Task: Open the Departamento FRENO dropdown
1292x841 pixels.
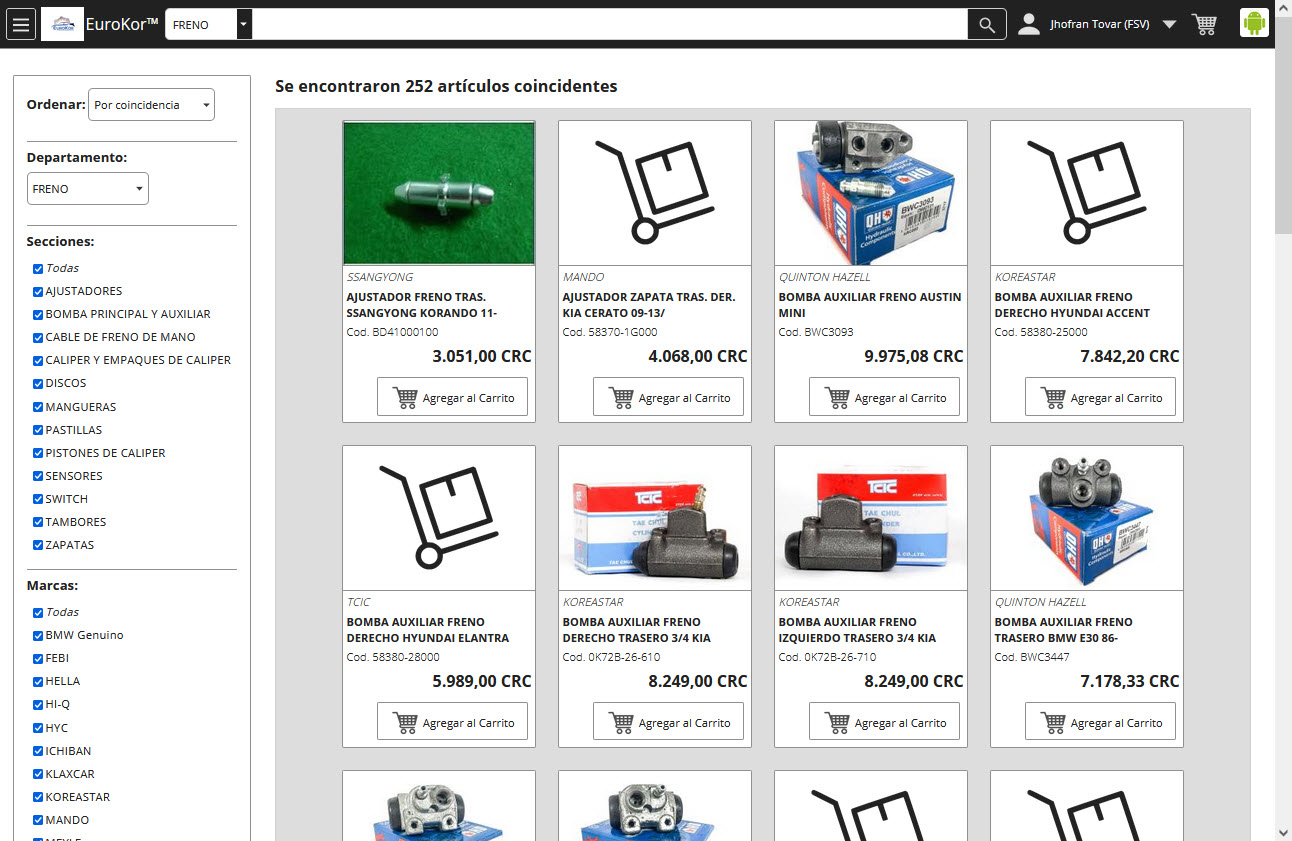Action: pyautogui.click(x=88, y=189)
